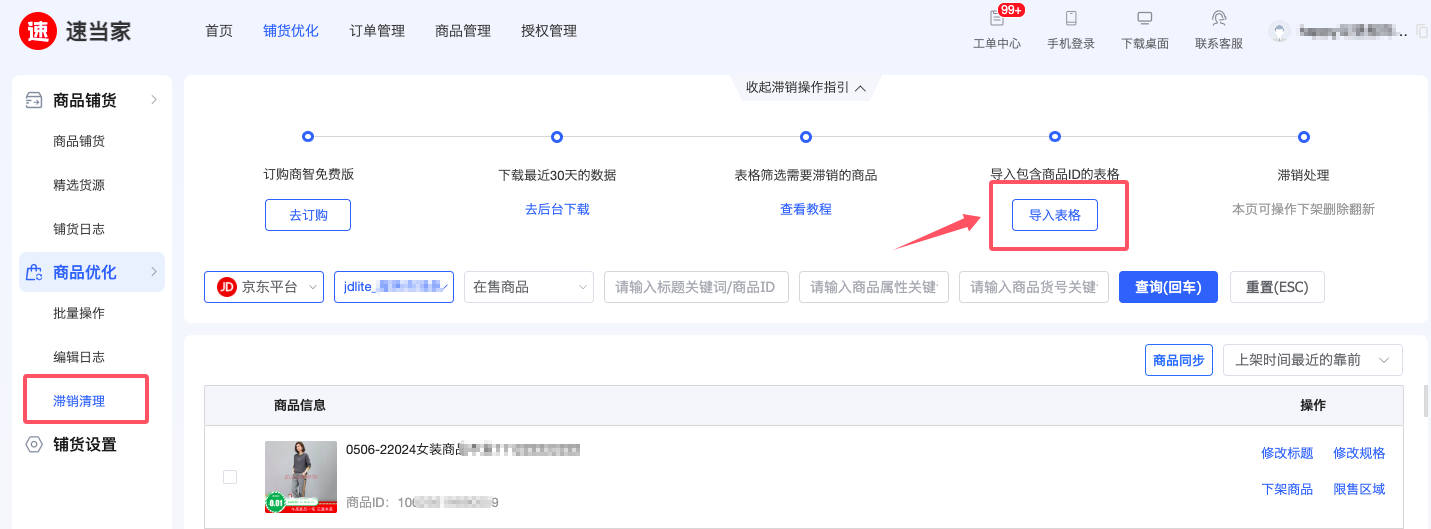The height and width of the screenshot is (529, 1431).
Task: Open the 工单中心 ticket icon
Action: [x=996, y=18]
